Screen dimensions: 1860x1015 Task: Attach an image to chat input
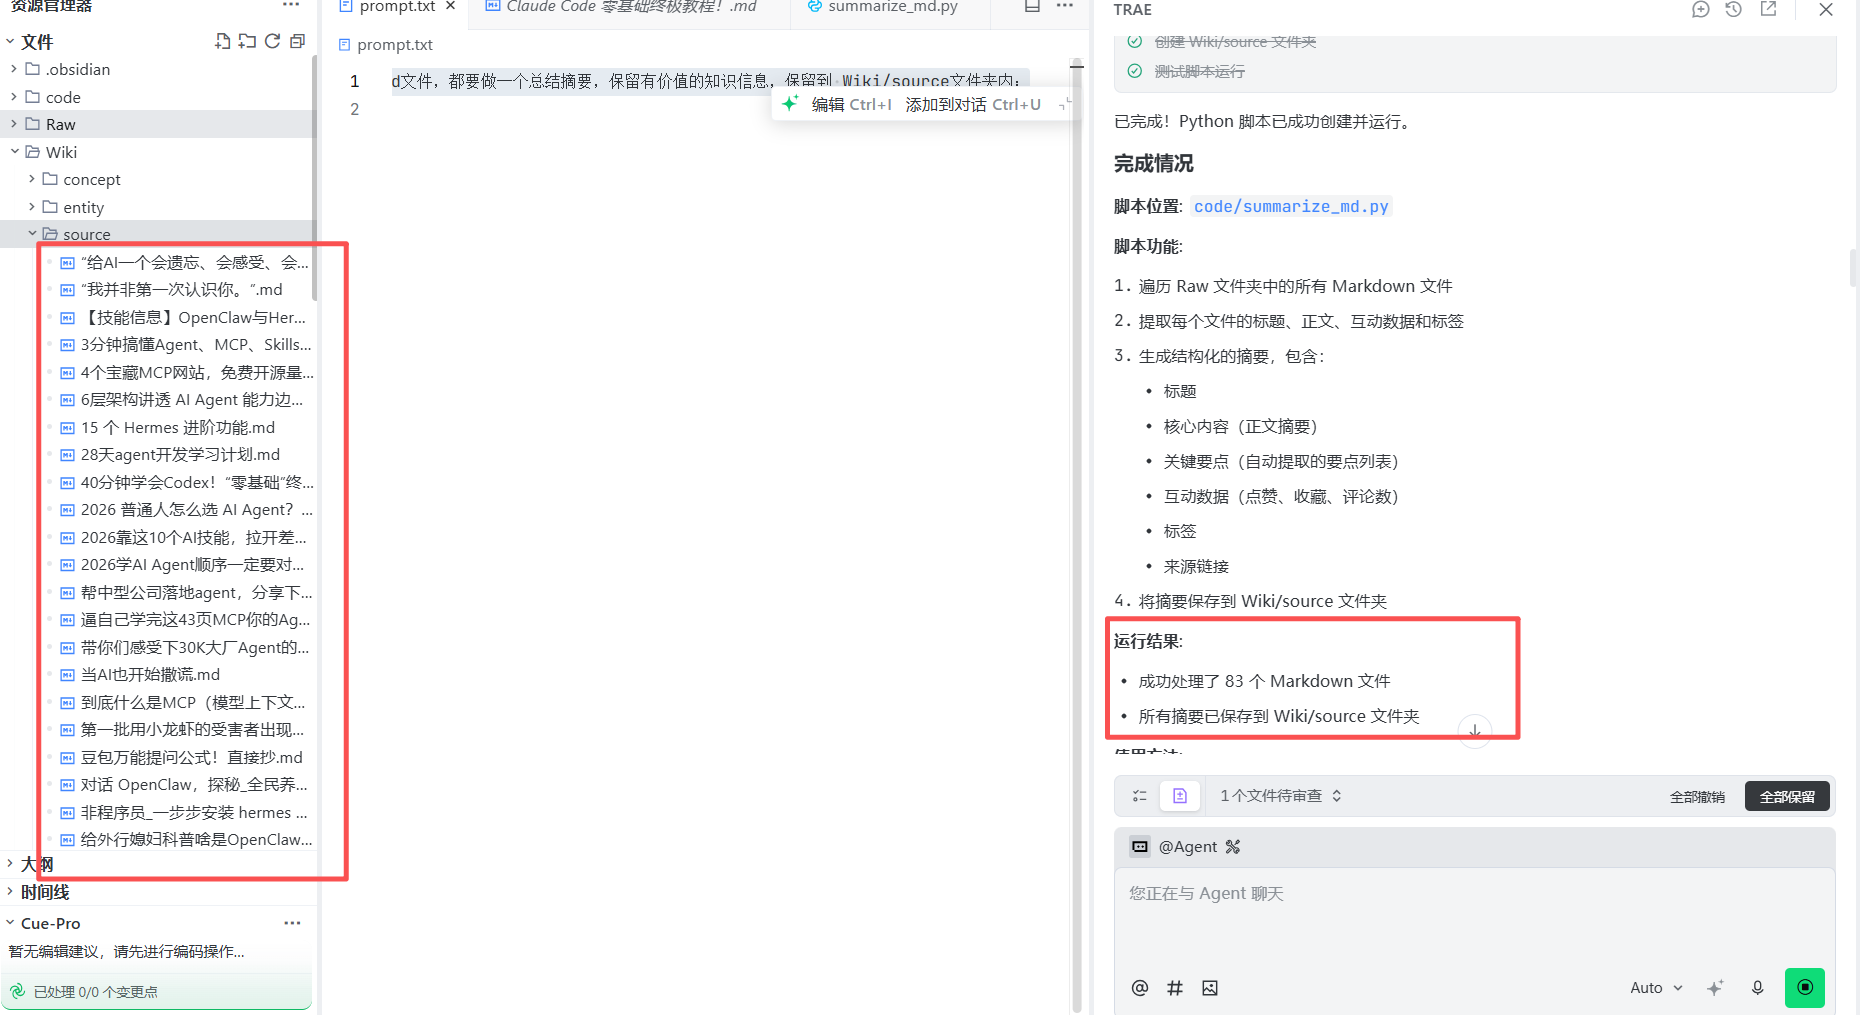(1210, 988)
